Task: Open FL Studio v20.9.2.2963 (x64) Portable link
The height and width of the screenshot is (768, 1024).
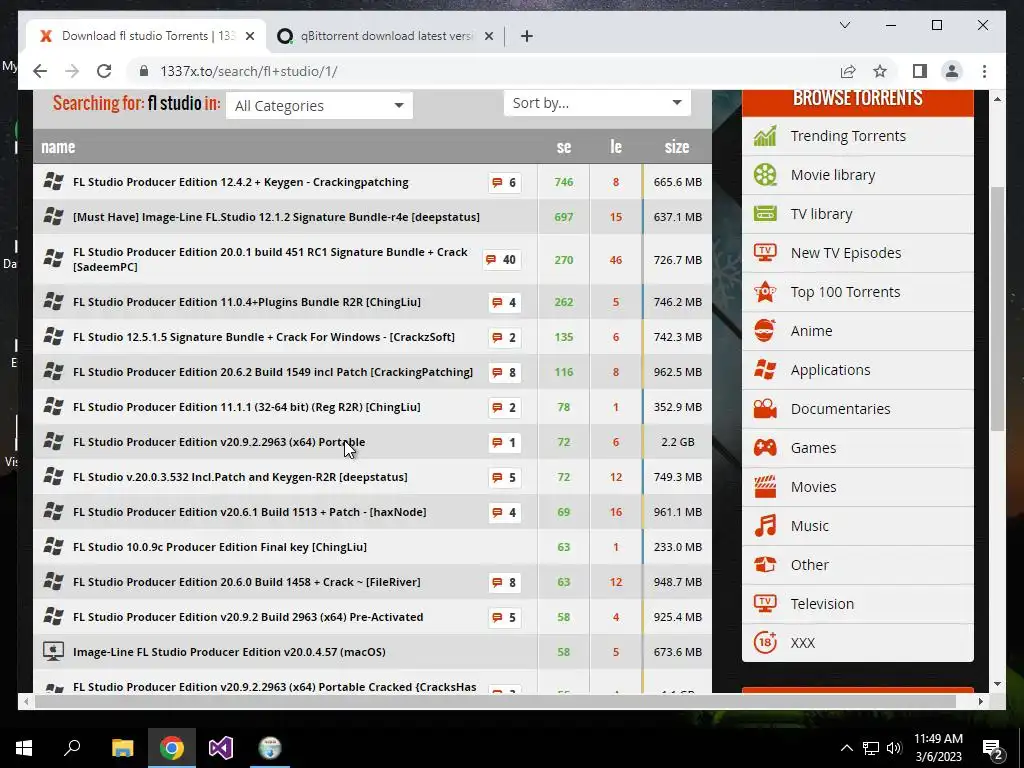Action: [x=219, y=442]
